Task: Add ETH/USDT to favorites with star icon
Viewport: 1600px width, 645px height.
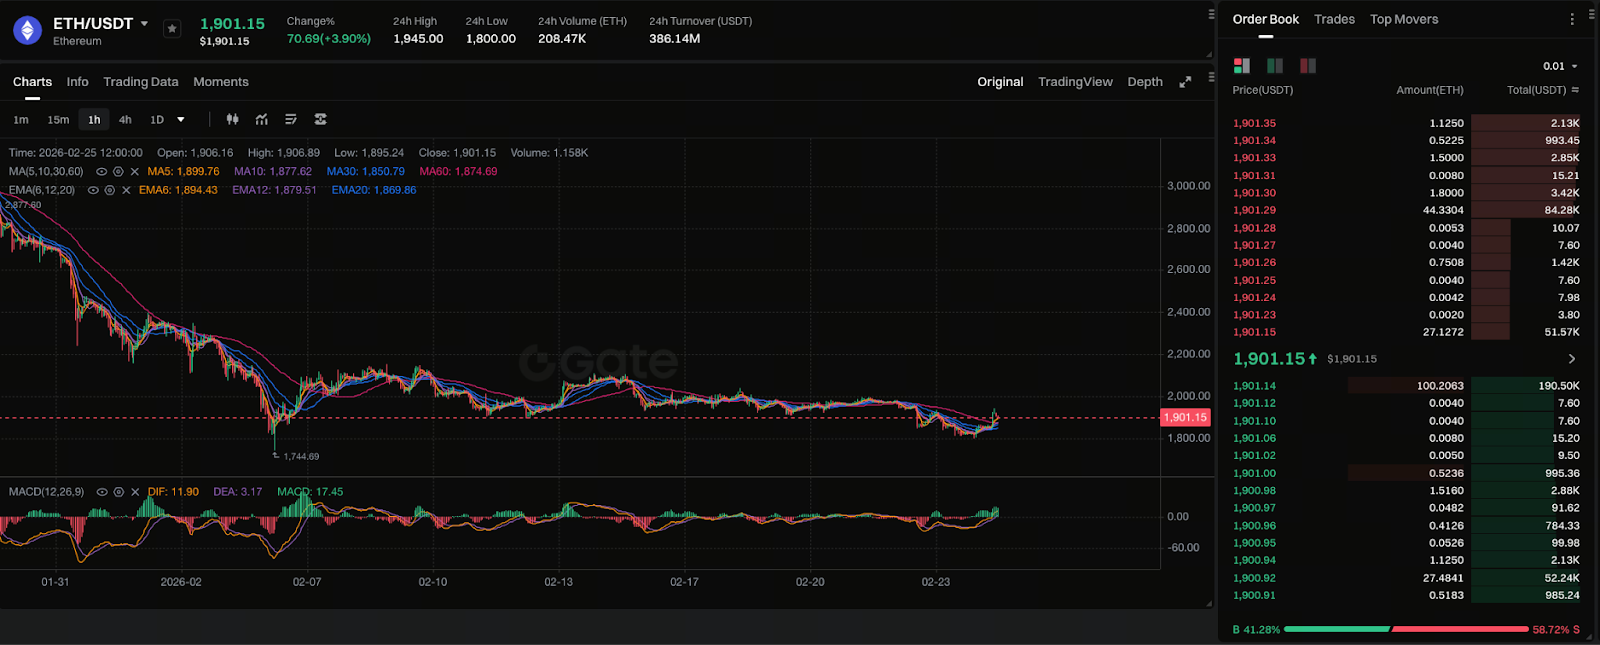Action: (172, 29)
